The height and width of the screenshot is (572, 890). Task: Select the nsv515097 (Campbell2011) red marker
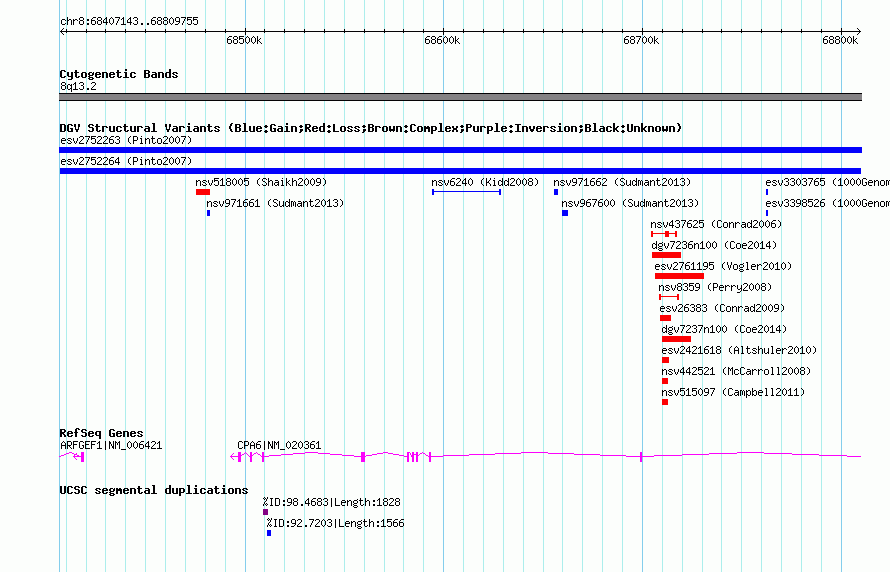coord(665,402)
